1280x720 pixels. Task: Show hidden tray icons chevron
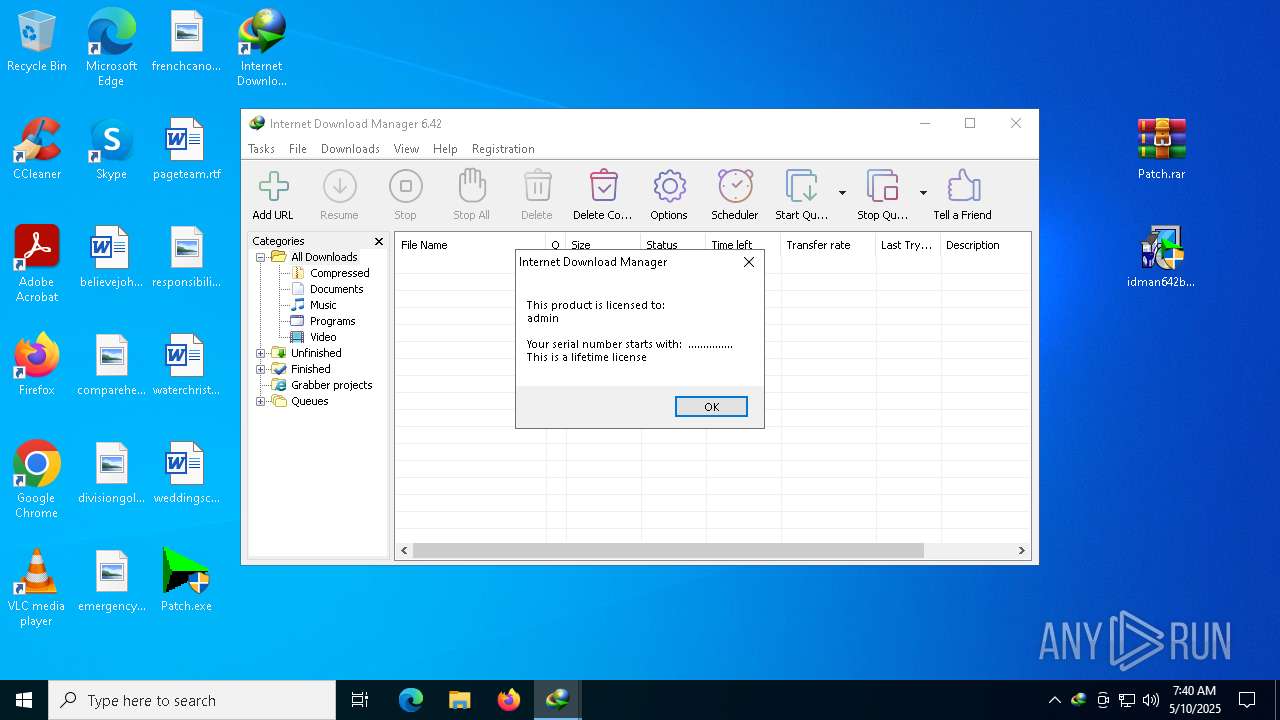tap(1054, 700)
